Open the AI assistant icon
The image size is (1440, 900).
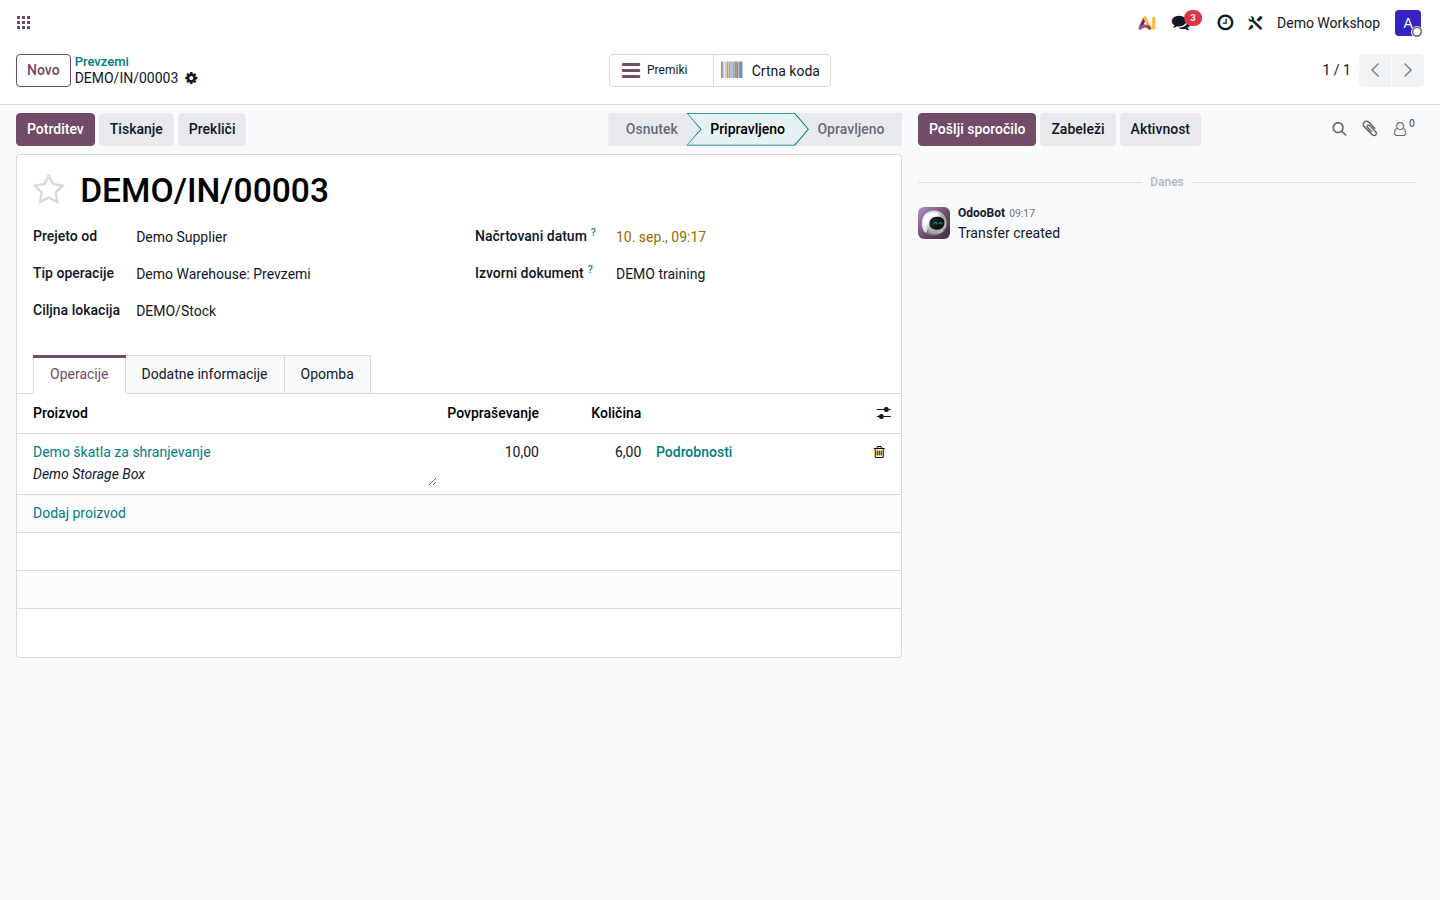(x=1147, y=22)
